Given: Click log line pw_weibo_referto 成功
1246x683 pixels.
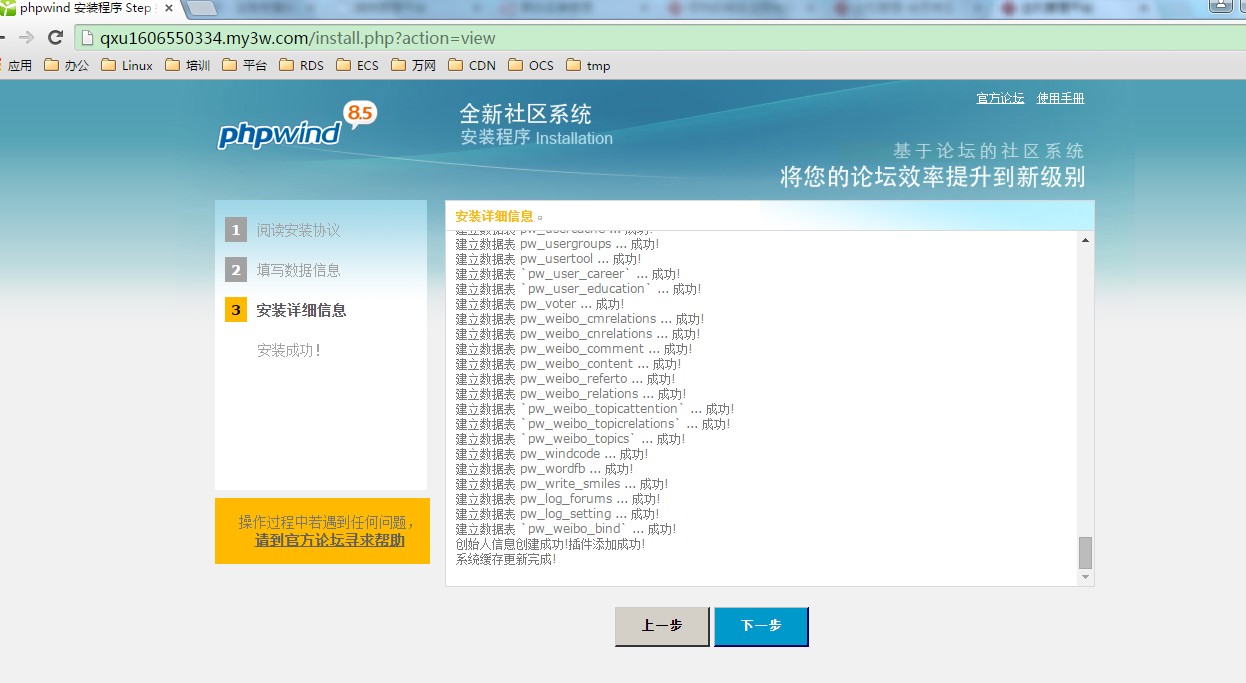Looking at the screenshot, I should tap(565, 379).
